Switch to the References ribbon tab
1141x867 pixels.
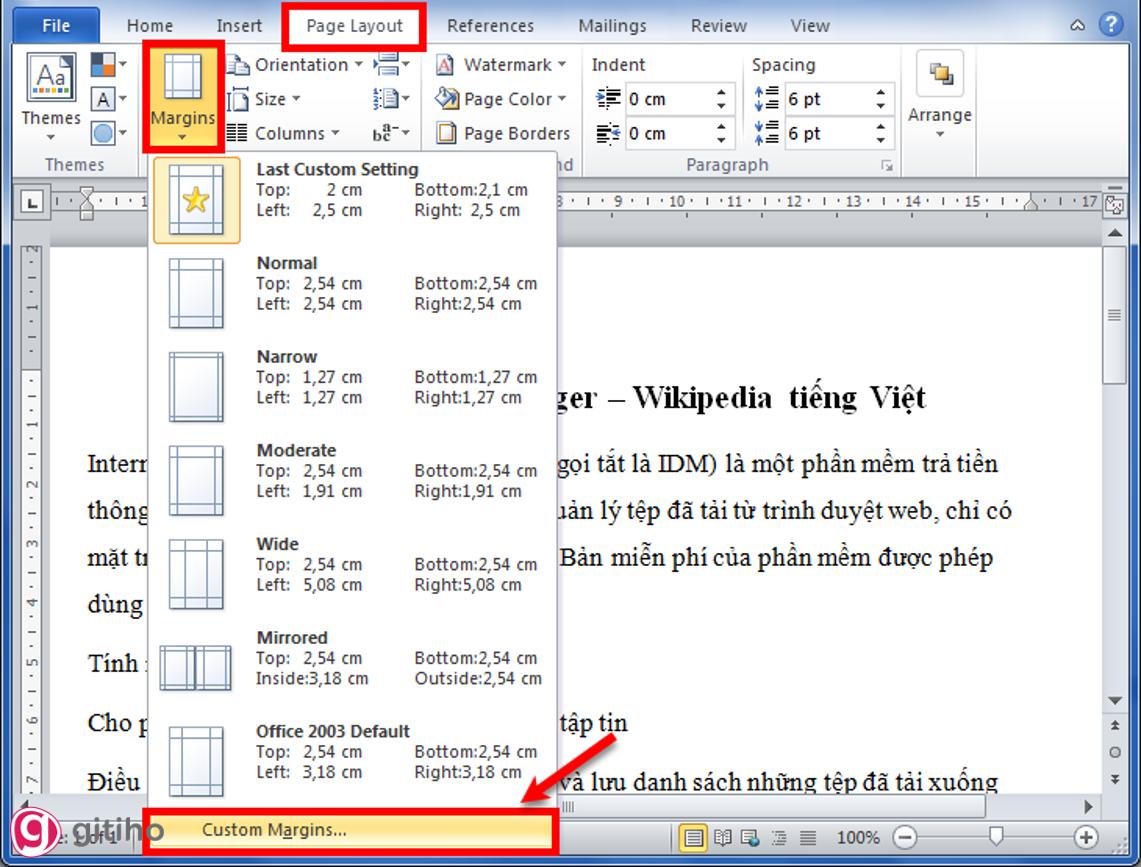(489, 25)
